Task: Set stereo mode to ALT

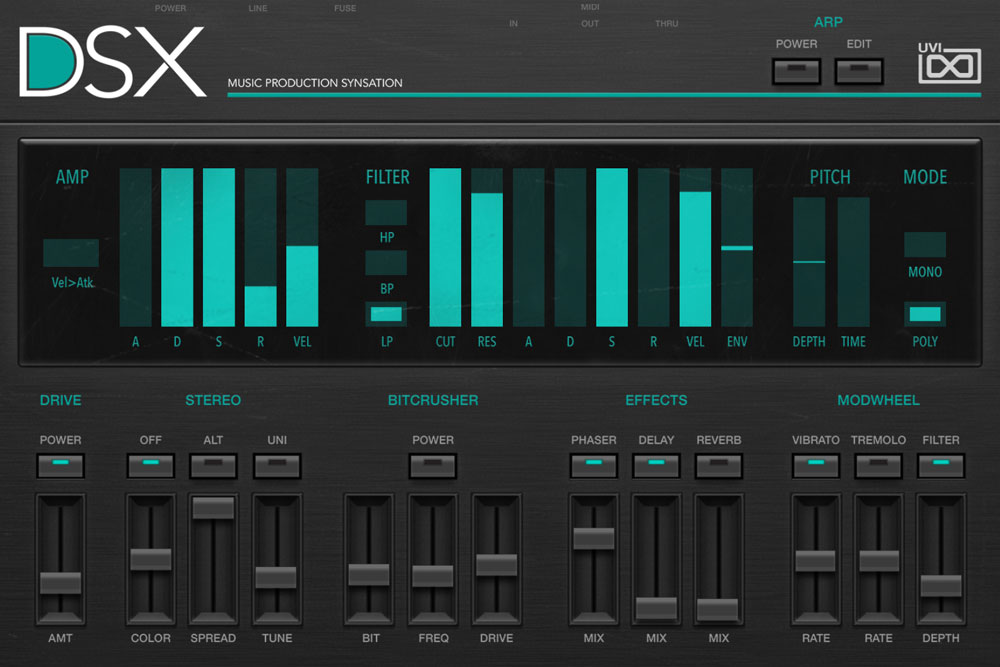Action: (213, 465)
